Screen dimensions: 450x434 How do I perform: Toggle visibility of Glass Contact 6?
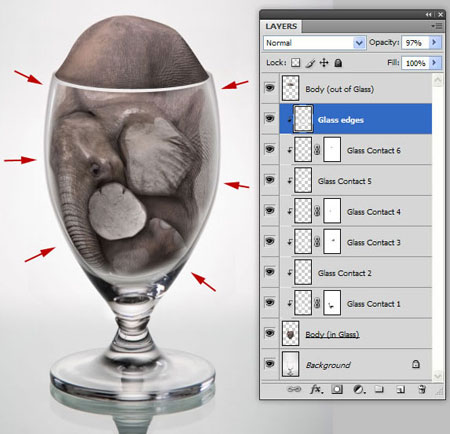pyautogui.click(x=270, y=149)
